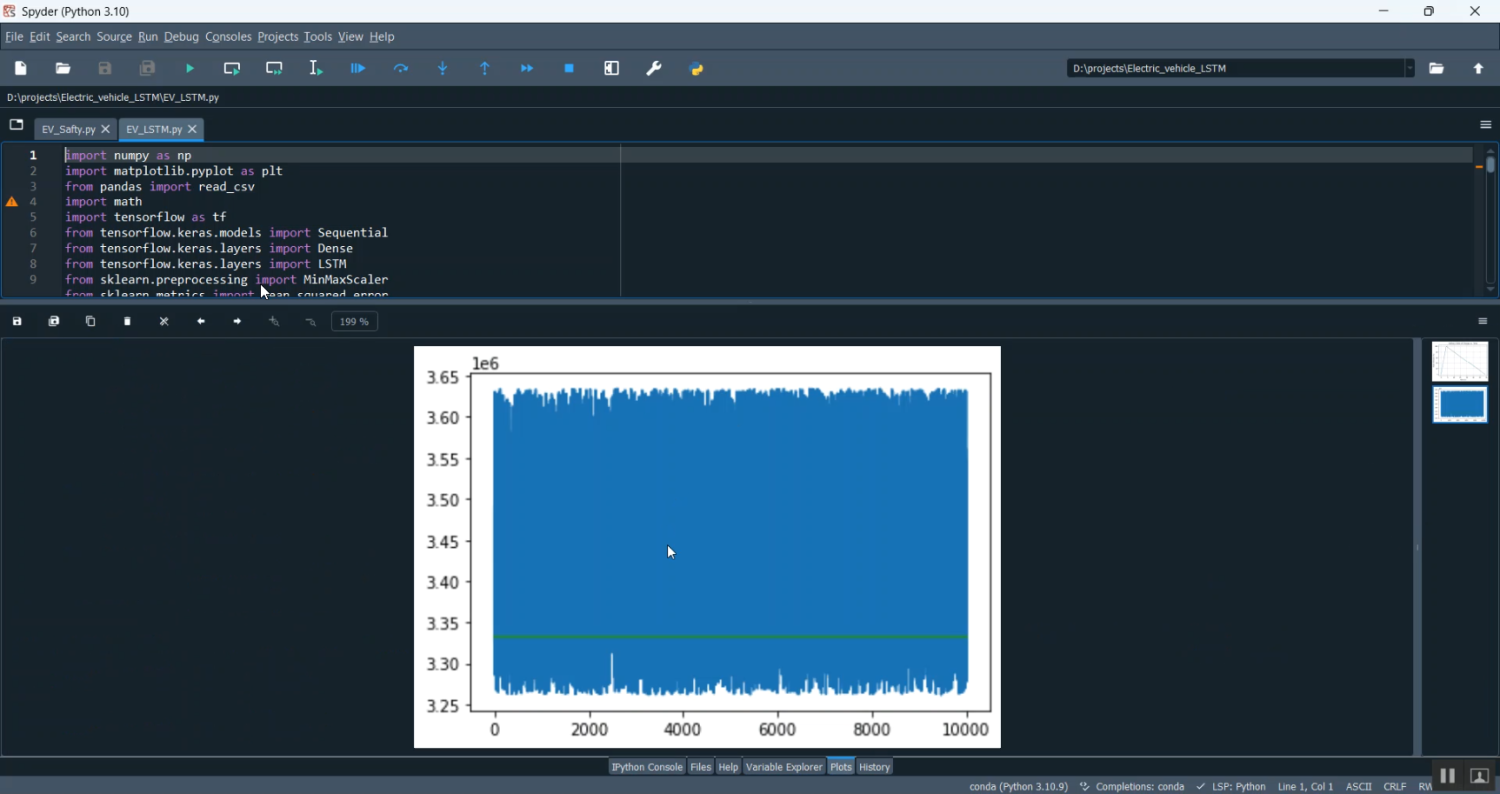This screenshot has width=1500, height=794.
Task: Switch to the EV_Safty.py editor tab
Action: point(68,130)
